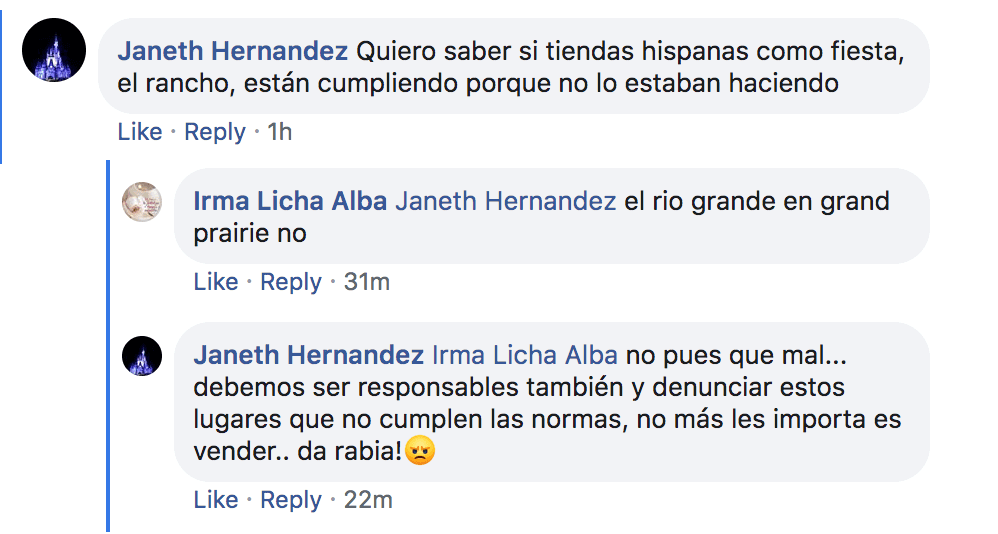
Task: Open Janeth Hernandez's name on the top comment
Action: pyautogui.click(x=233, y=50)
